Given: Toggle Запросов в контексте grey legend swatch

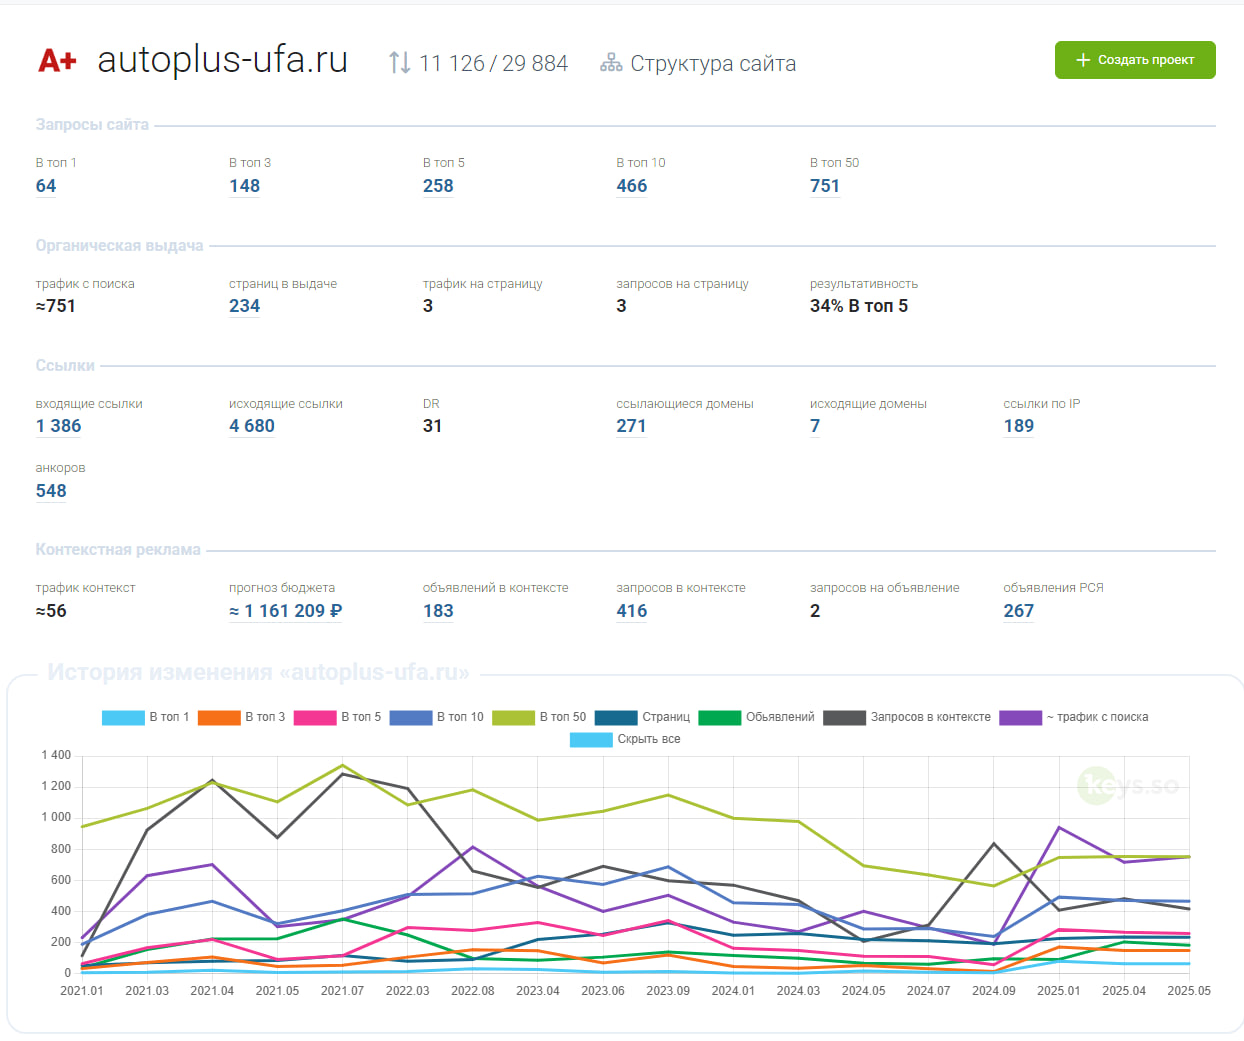Looking at the screenshot, I should click(x=845, y=717).
